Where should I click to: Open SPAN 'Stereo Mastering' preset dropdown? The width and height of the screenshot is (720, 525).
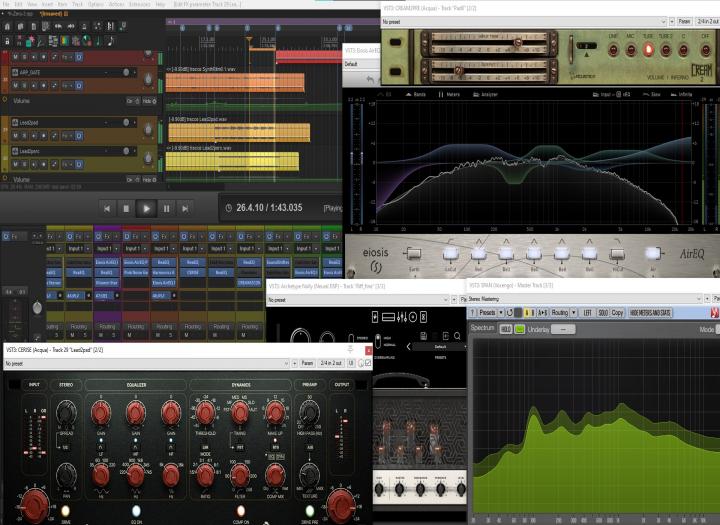pyautogui.click(x=585, y=299)
